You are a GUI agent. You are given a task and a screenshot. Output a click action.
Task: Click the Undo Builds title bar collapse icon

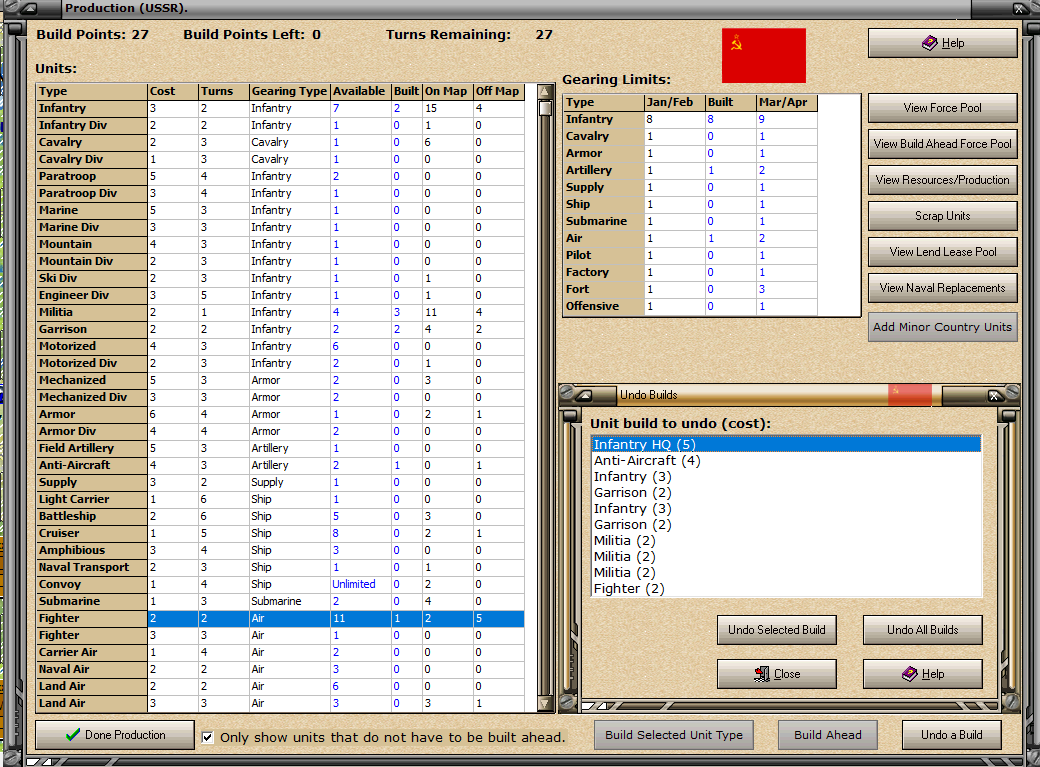[584, 395]
